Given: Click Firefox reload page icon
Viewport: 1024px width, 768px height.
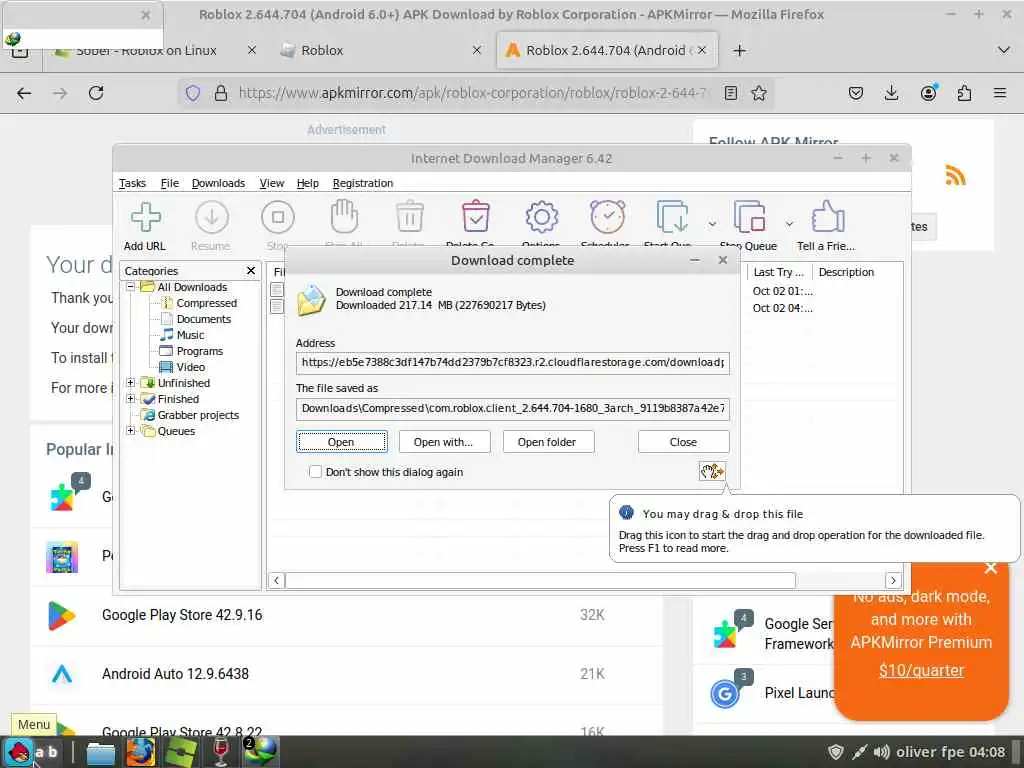Looking at the screenshot, I should coord(96,93).
